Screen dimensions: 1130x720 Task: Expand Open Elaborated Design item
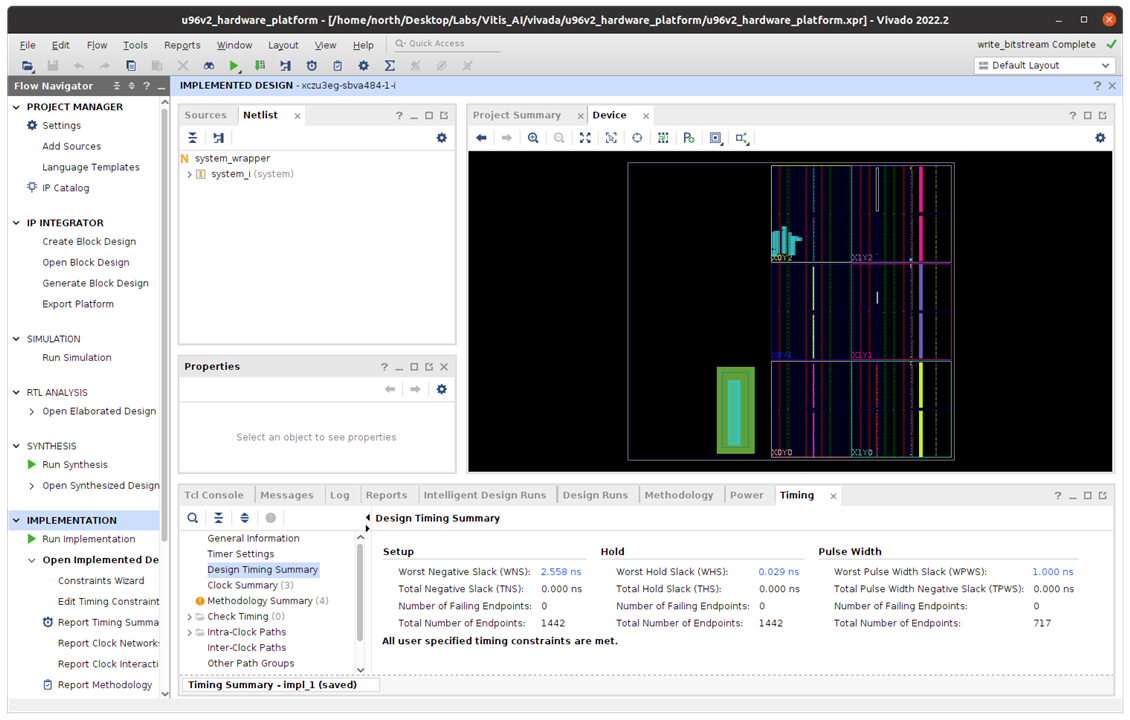coord(31,412)
